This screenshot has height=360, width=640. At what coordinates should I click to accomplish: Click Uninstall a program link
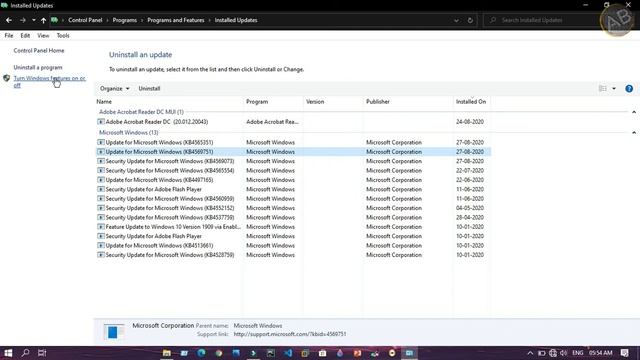38,67
